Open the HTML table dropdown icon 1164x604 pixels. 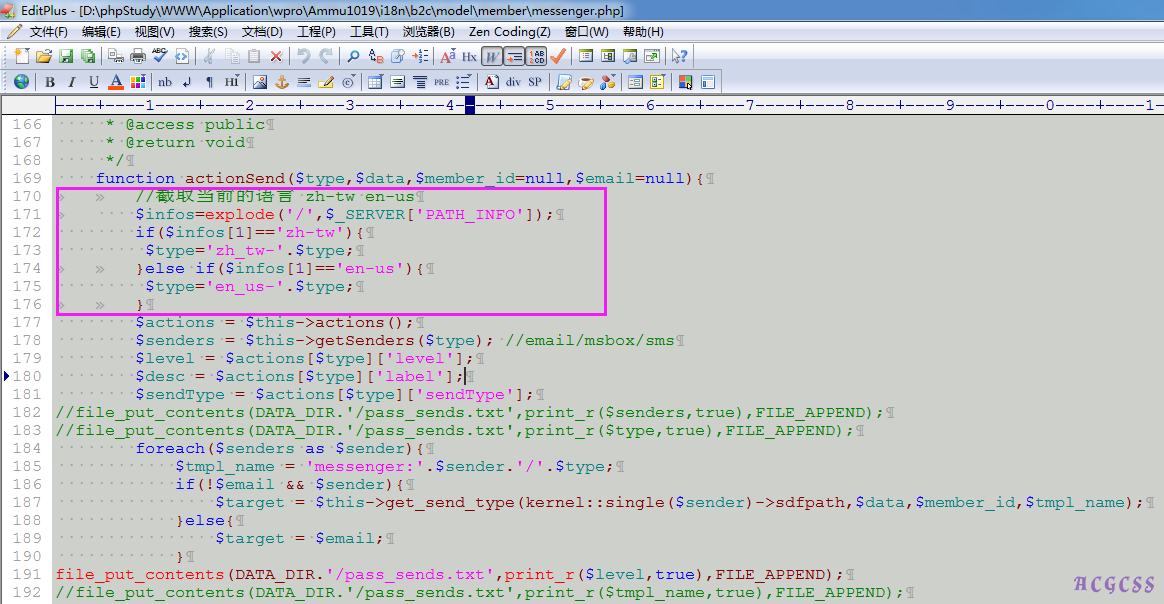click(375, 82)
